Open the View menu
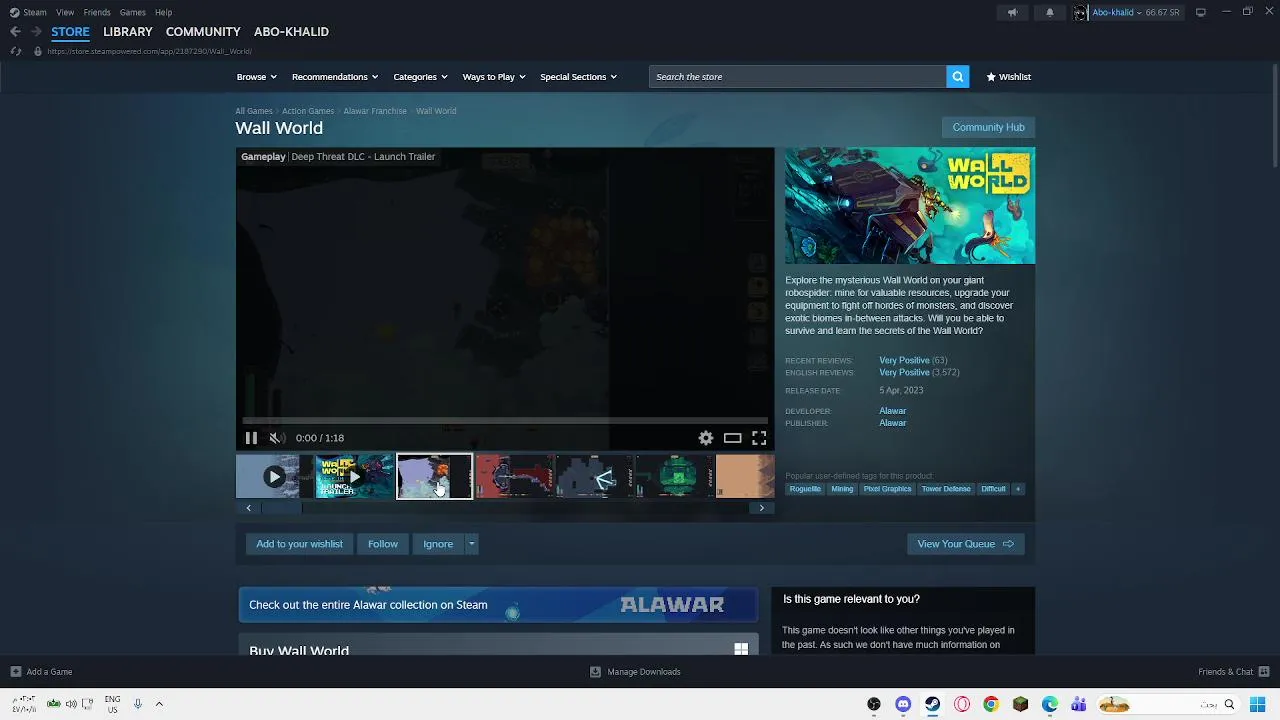 click(x=65, y=12)
